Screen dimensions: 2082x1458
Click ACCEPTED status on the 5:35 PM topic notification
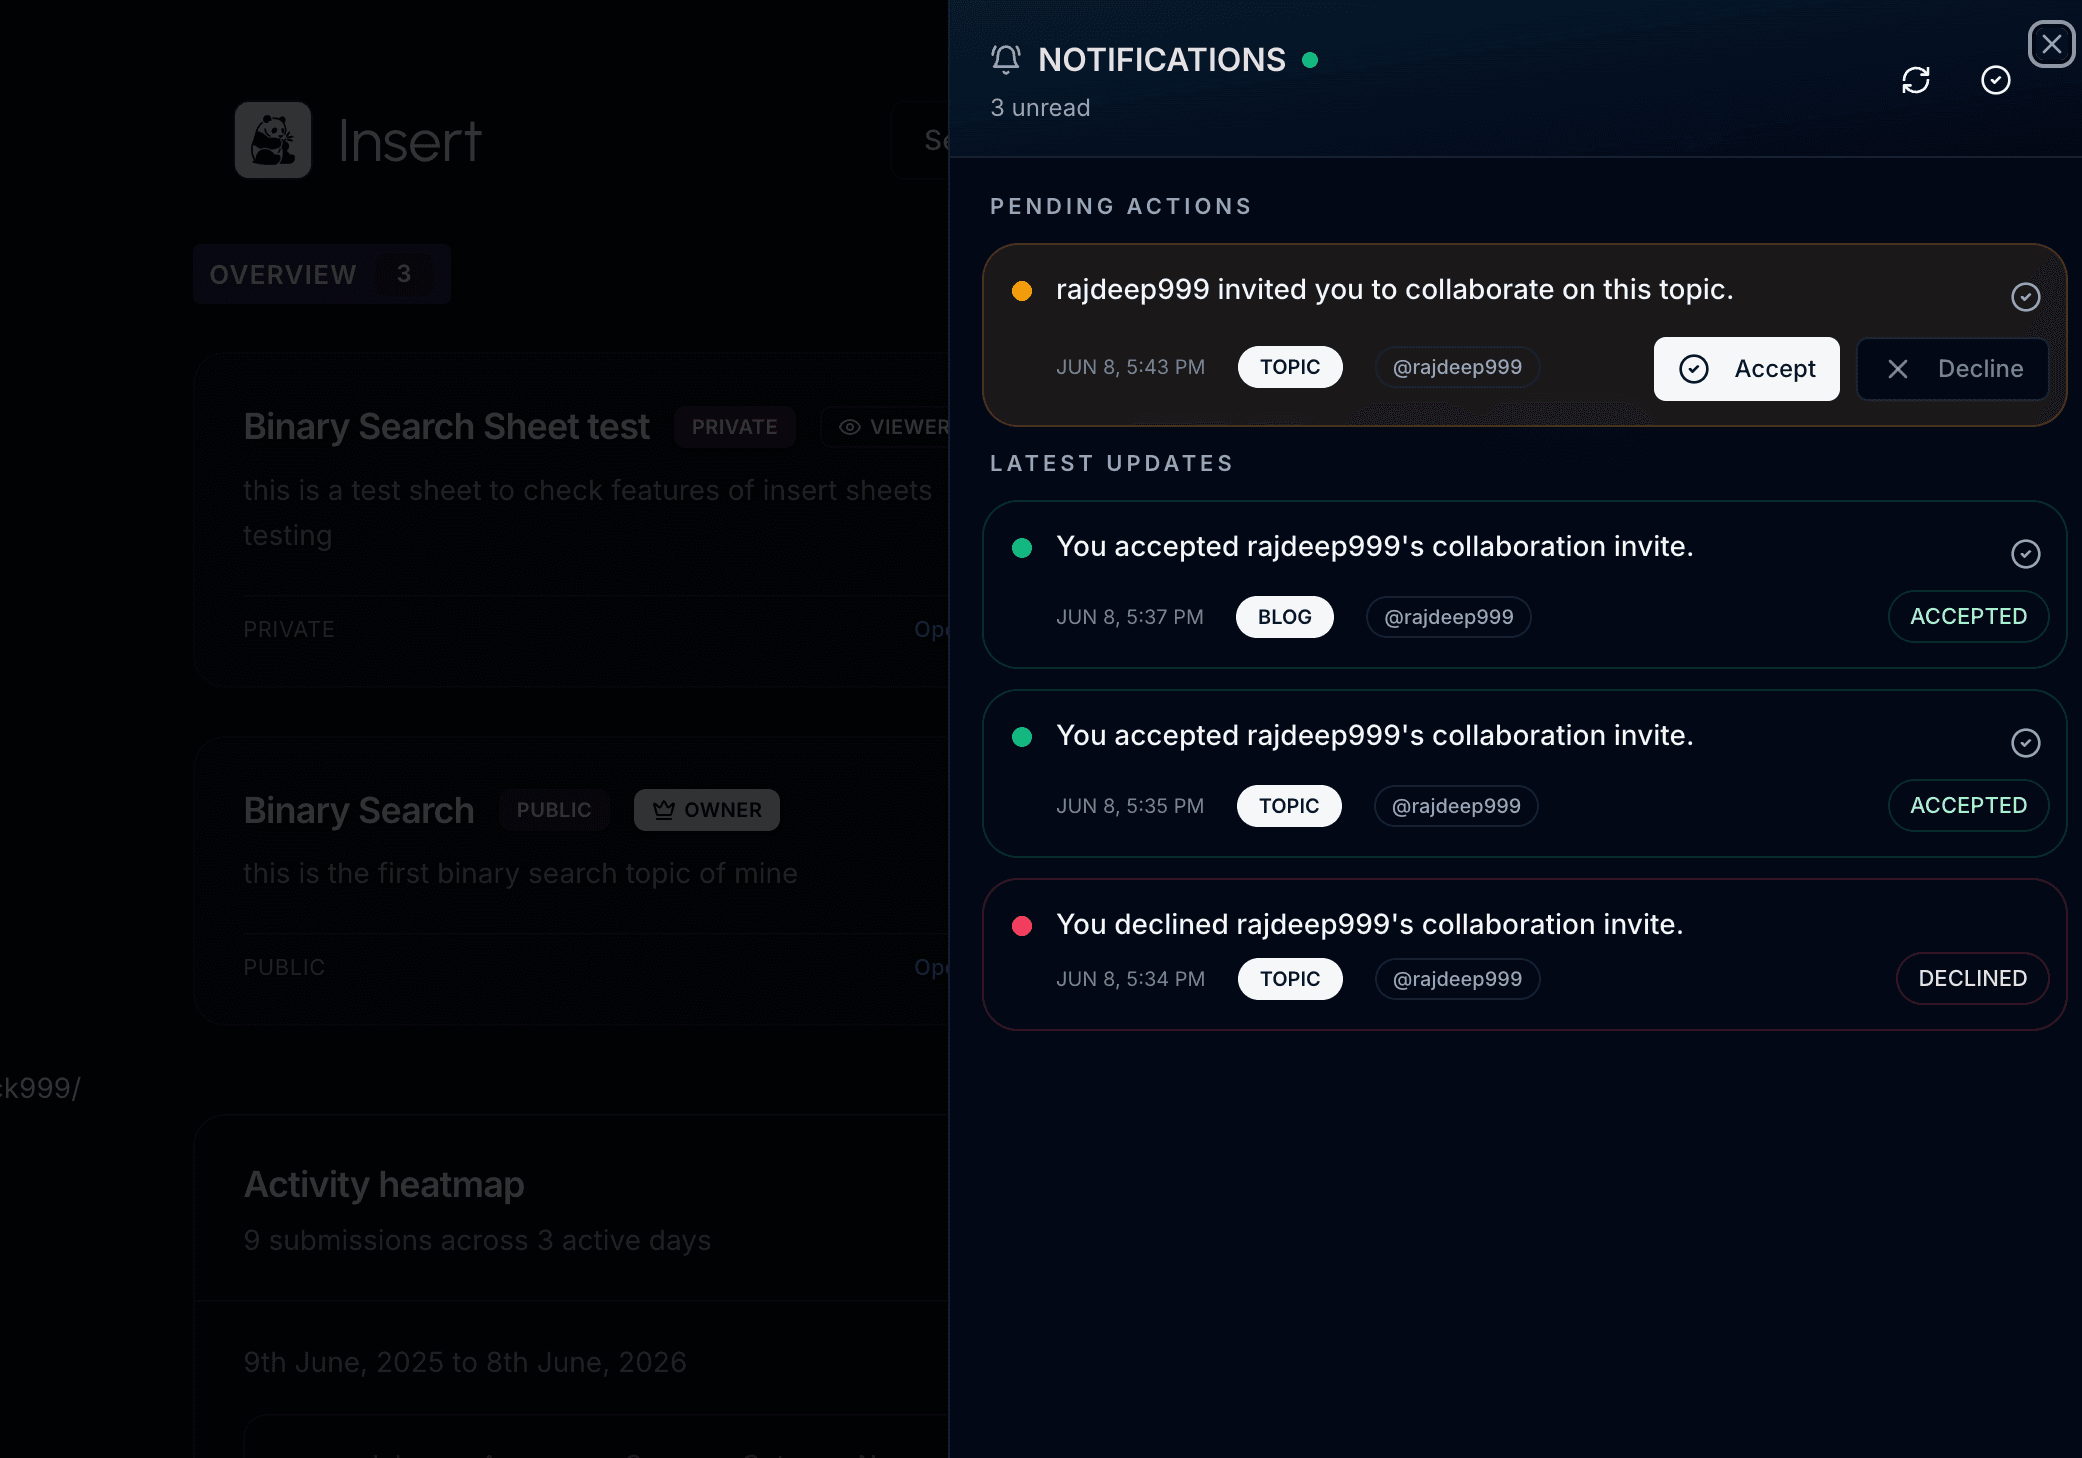point(1968,806)
